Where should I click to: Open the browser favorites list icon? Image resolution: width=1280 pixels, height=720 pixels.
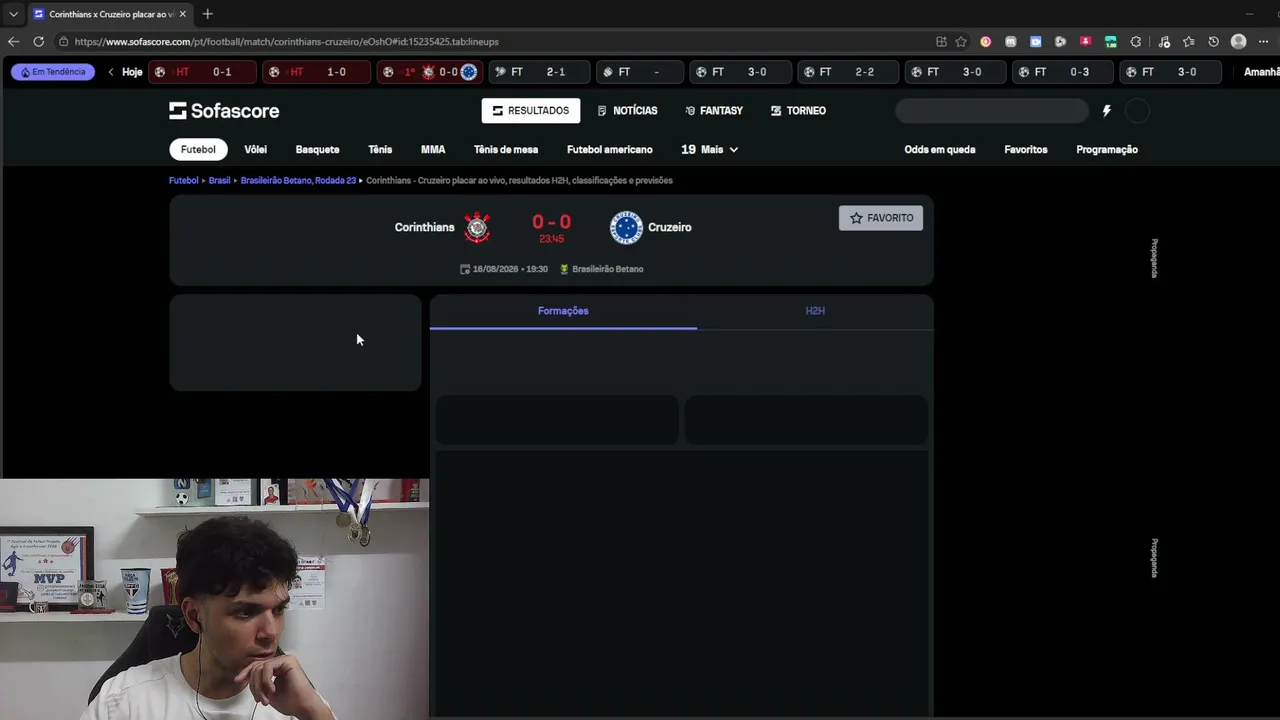(x=1188, y=42)
